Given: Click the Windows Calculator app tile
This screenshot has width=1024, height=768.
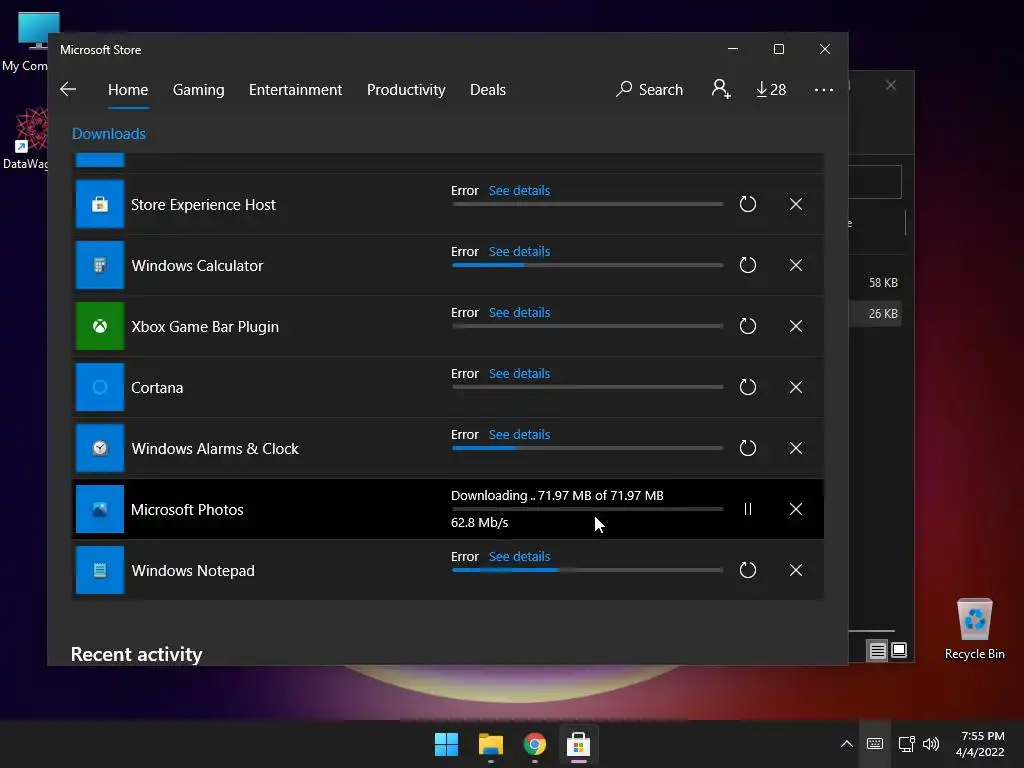Looking at the screenshot, I should 100,265.
